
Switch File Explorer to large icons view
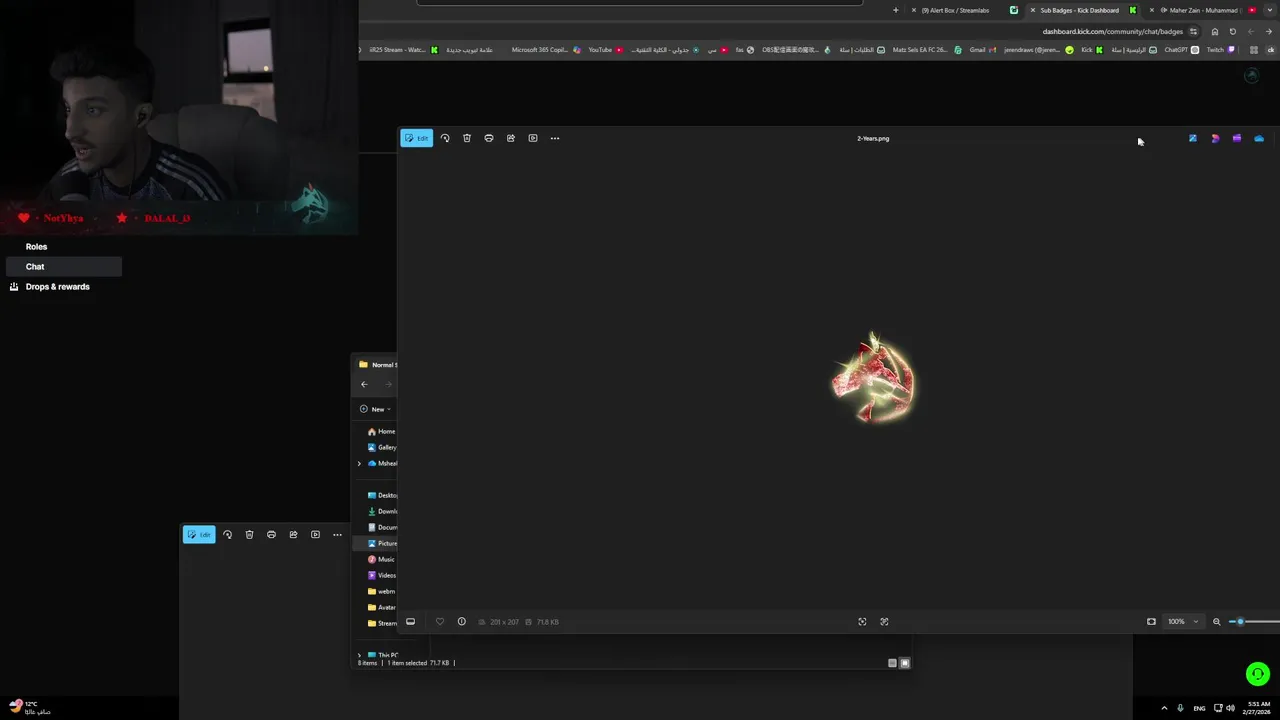tap(905, 663)
